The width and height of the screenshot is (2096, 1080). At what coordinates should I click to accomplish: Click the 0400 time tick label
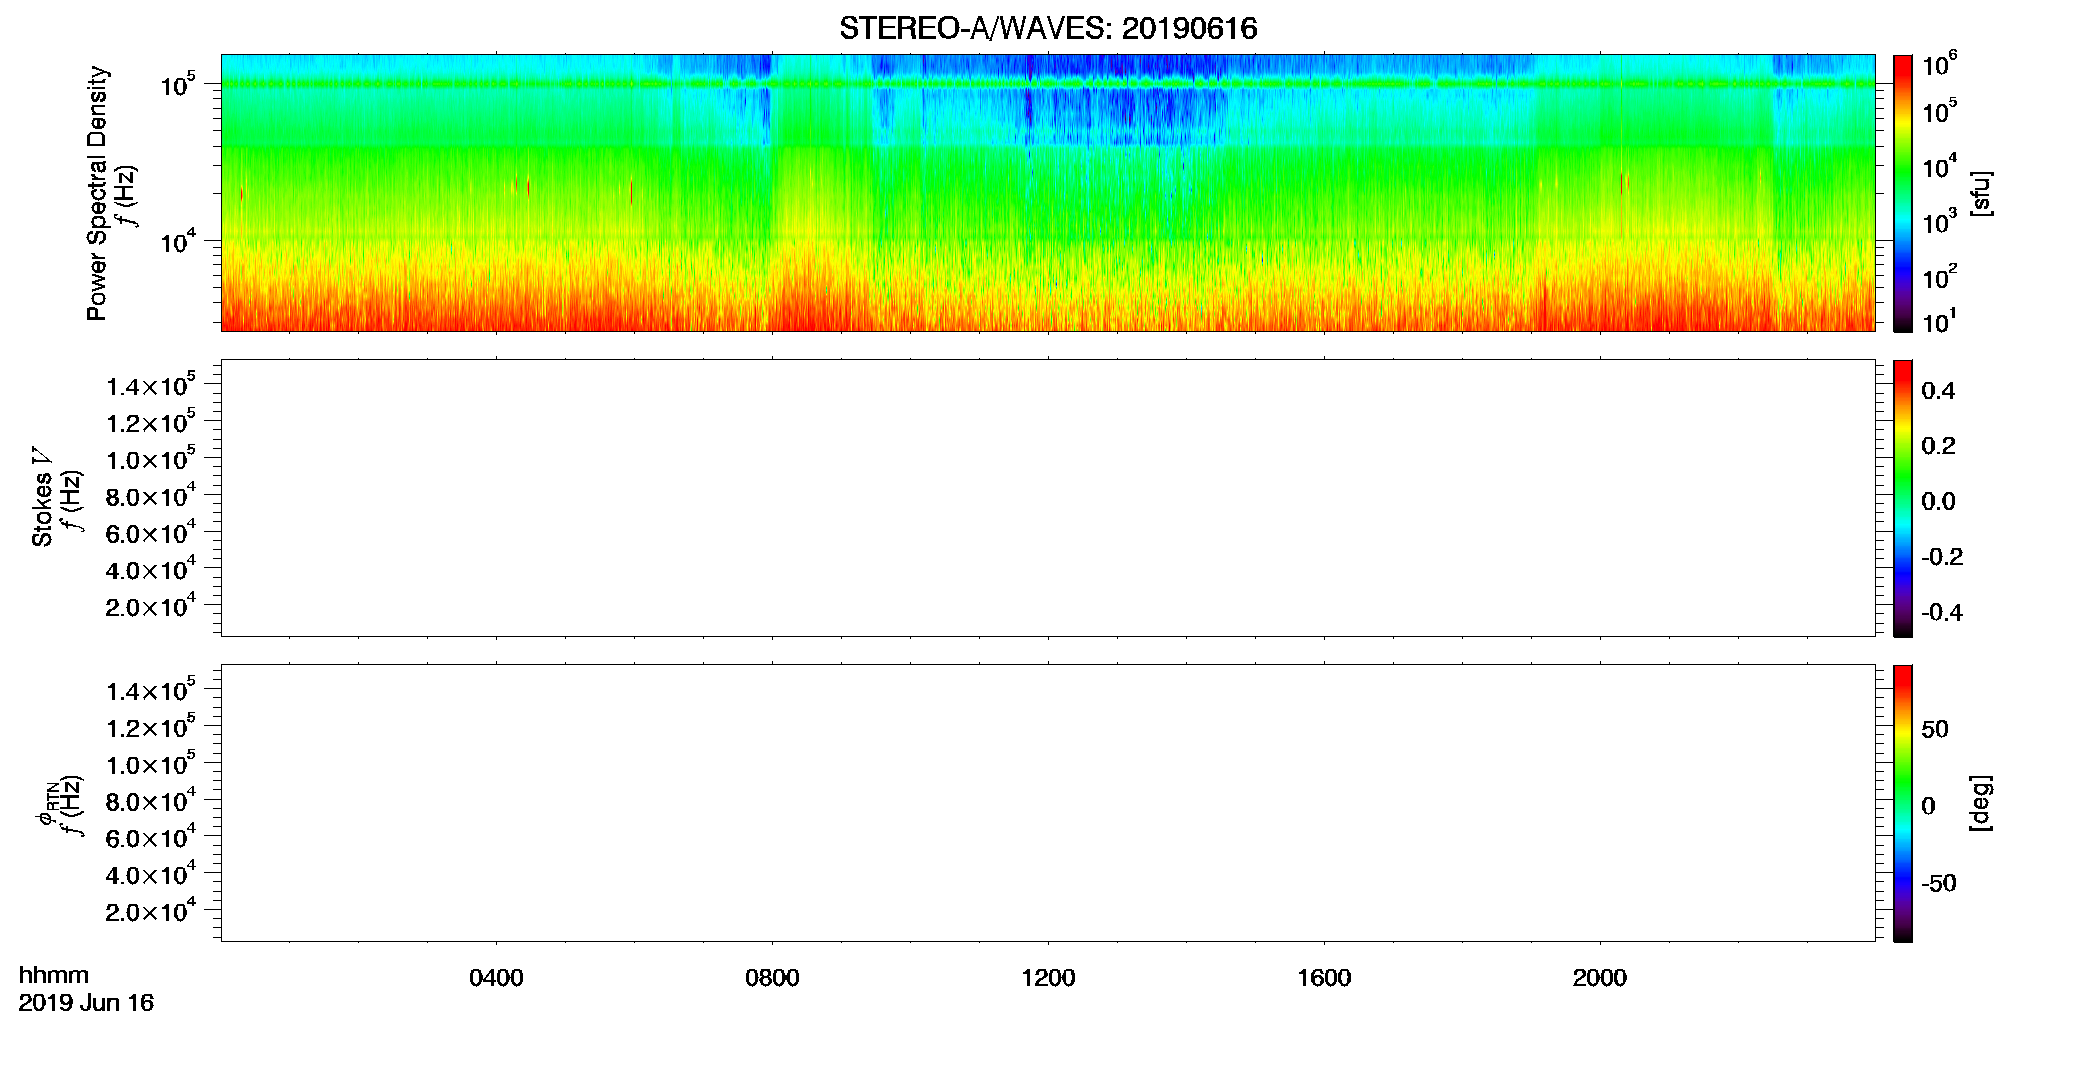pos(496,978)
